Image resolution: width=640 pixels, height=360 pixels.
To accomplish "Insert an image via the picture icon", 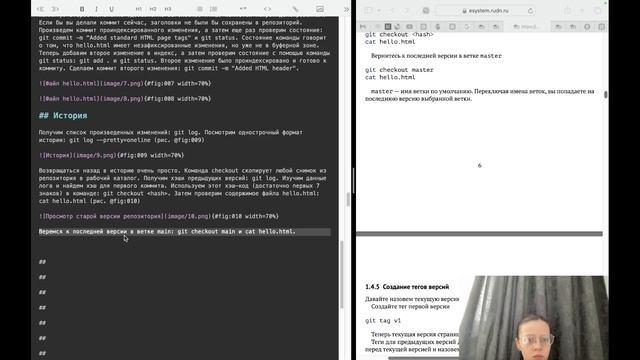I will (x=320, y=9).
